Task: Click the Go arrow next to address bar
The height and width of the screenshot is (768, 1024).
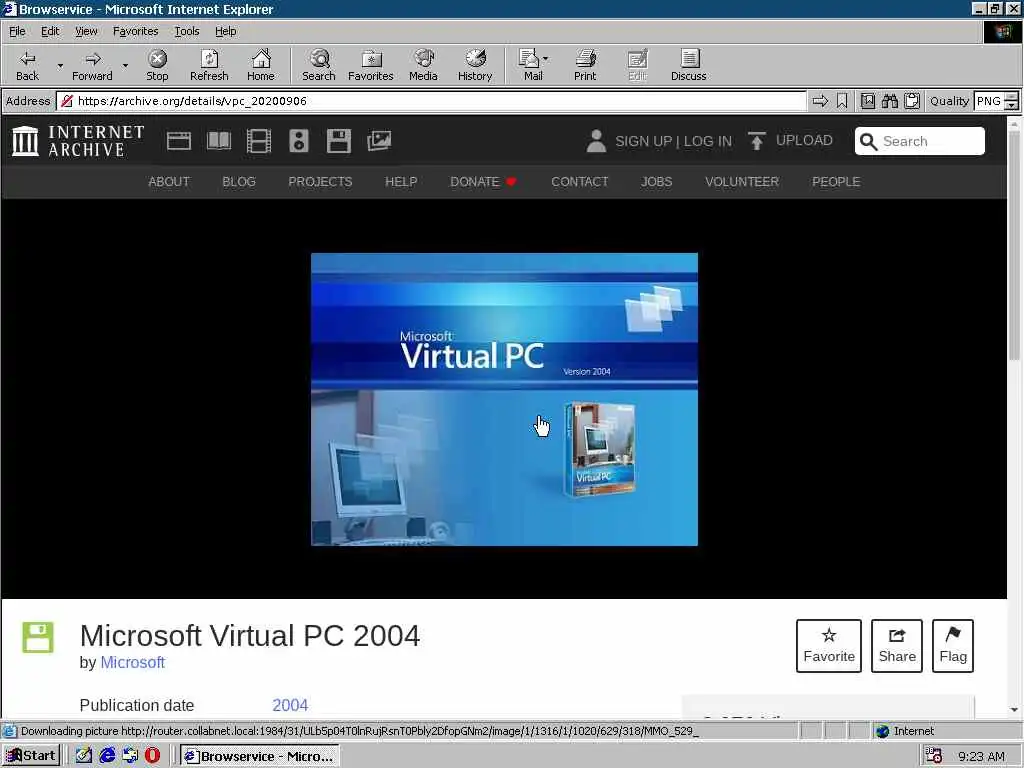Action: pyautogui.click(x=820, y=101)
